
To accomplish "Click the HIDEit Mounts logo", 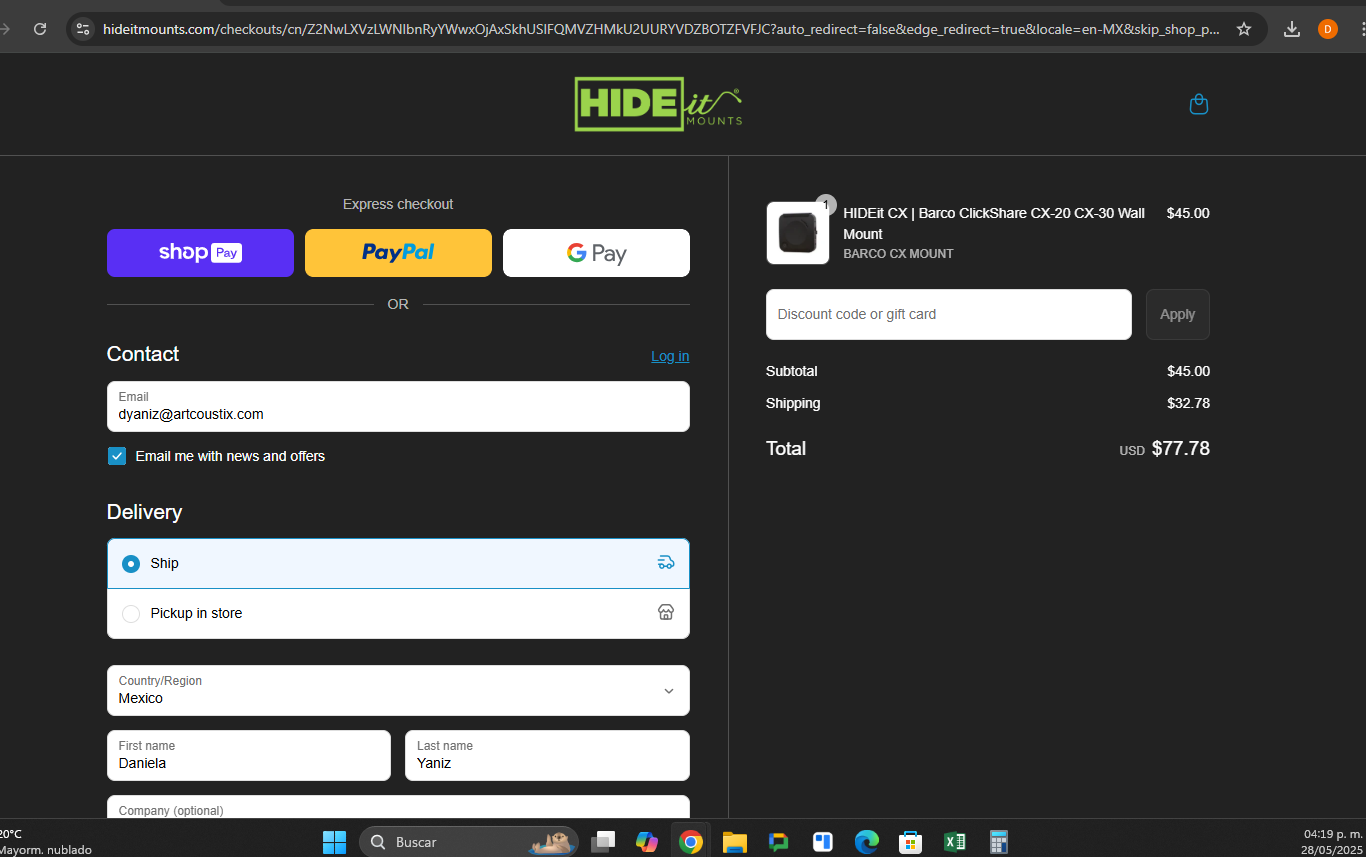I will click(658, 104).
